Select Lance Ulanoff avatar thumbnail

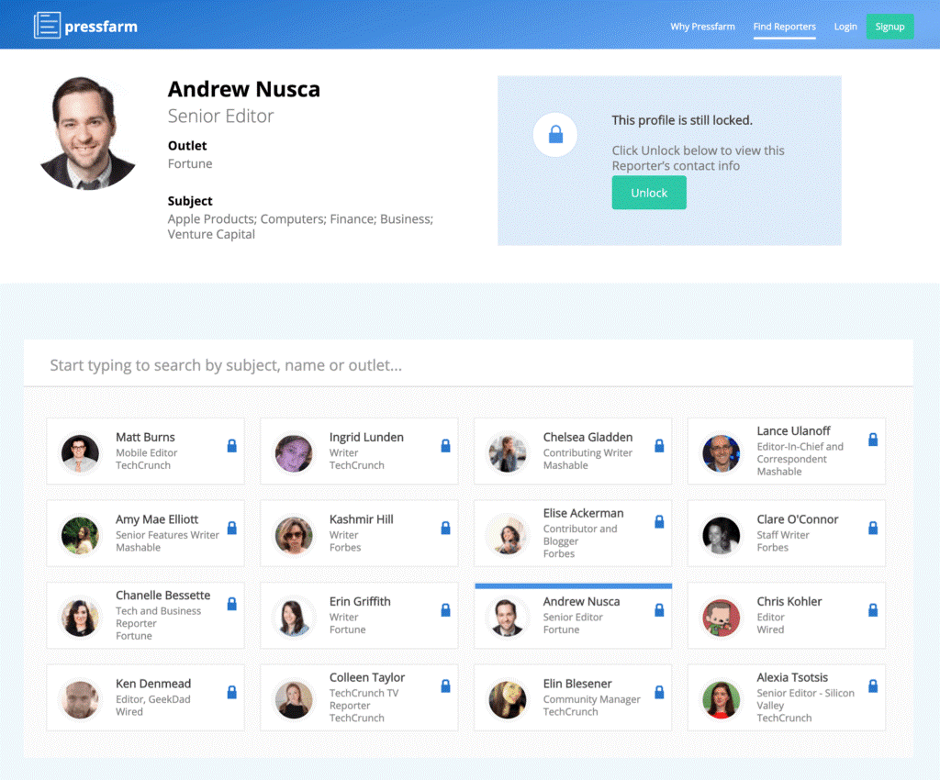click(721, 453)
